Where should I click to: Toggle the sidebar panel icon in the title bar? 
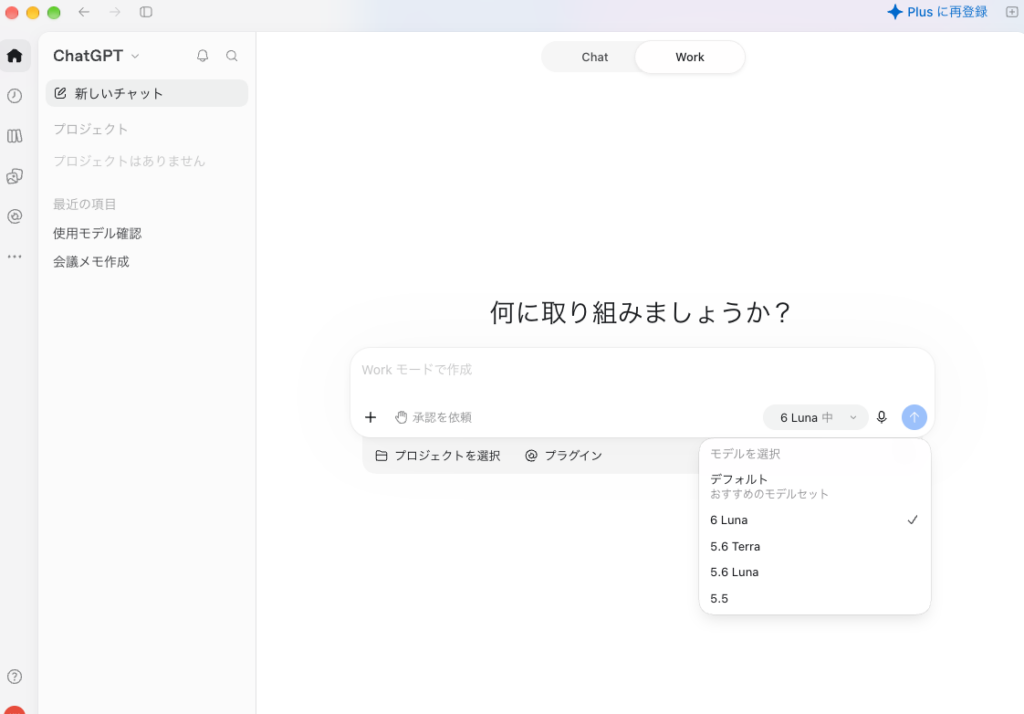[146, 12]
